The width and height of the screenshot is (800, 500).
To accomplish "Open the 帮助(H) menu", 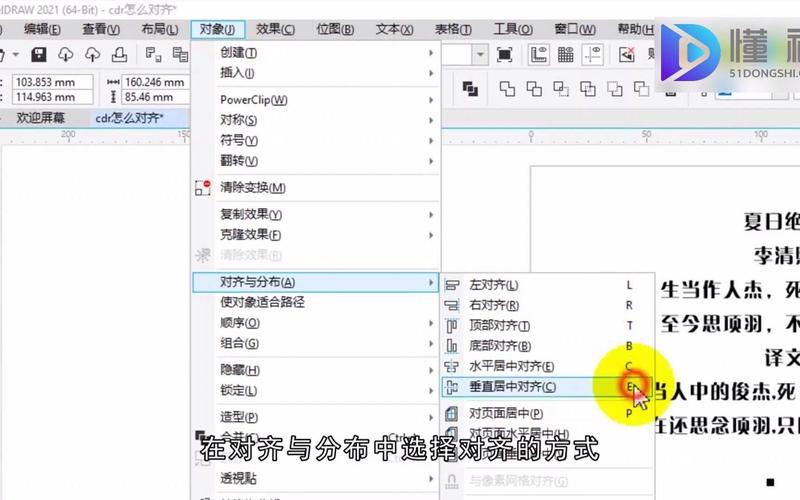I will (635, 29).
